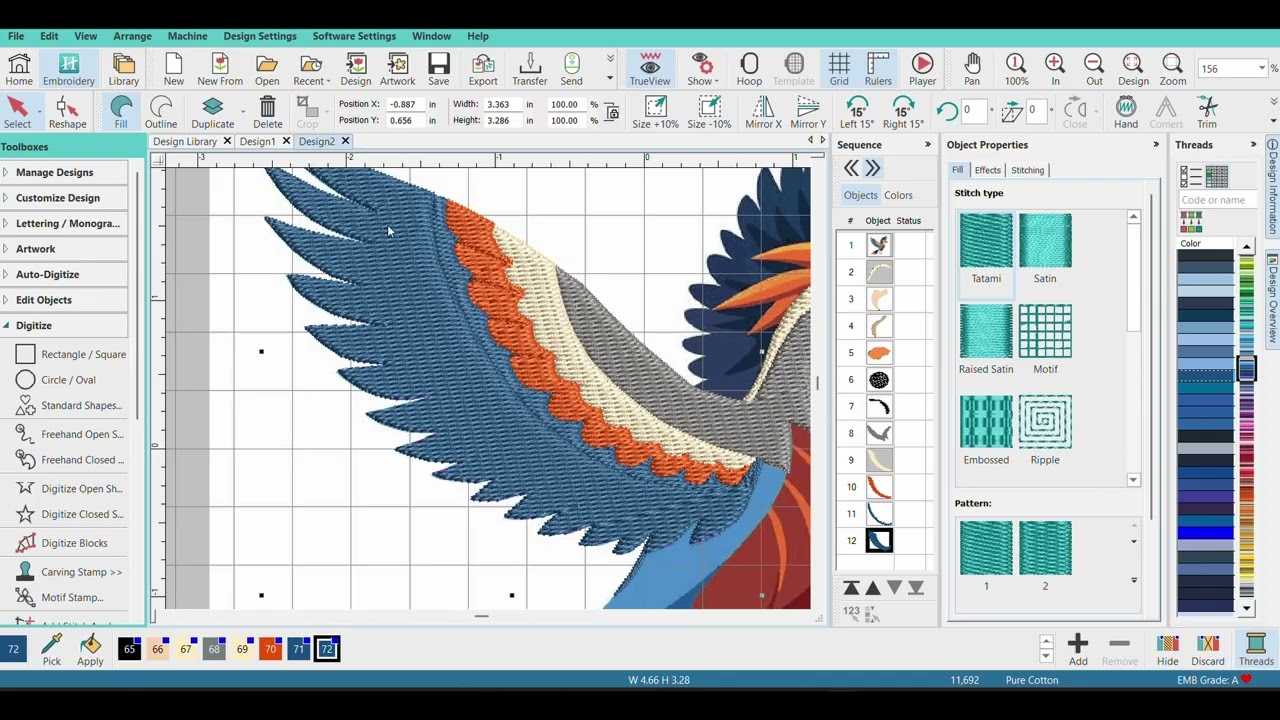Toggle the lock proportions icon
Viewport: 1280px width, 720px height.
click(x=612, y=112)
